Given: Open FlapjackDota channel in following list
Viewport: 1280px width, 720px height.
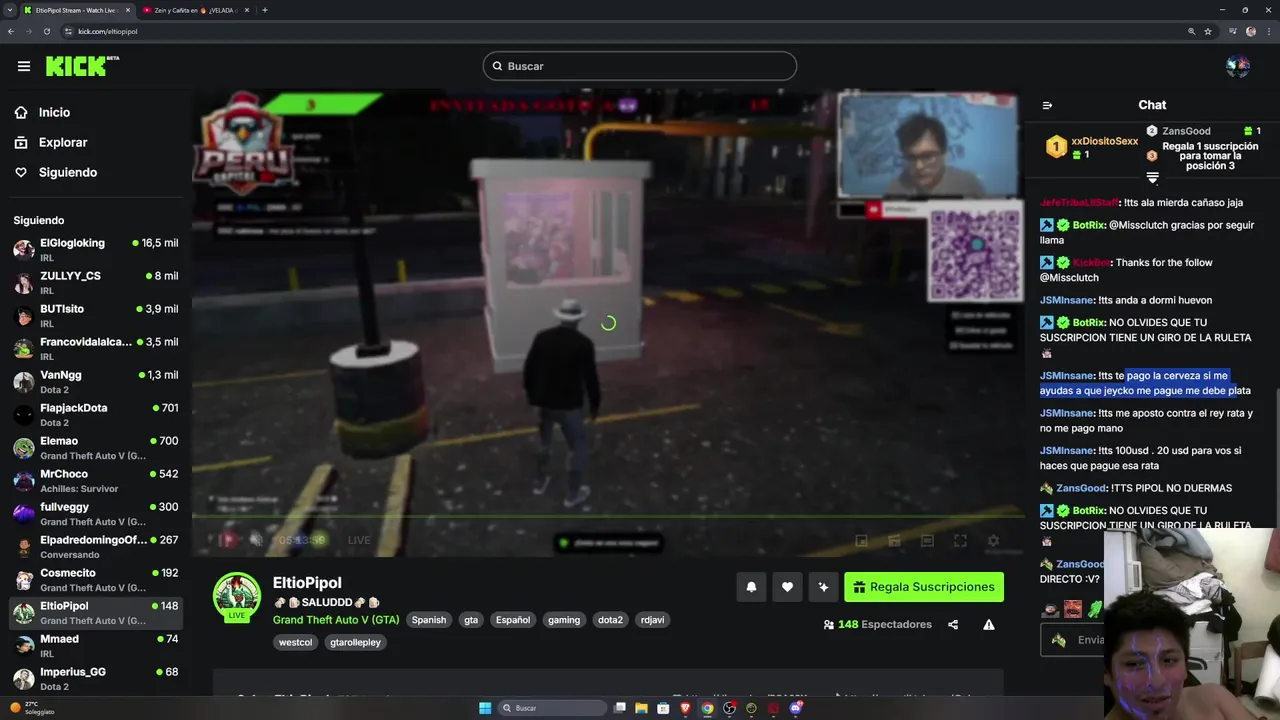Looking at the screenshot, I should [96, 415].
